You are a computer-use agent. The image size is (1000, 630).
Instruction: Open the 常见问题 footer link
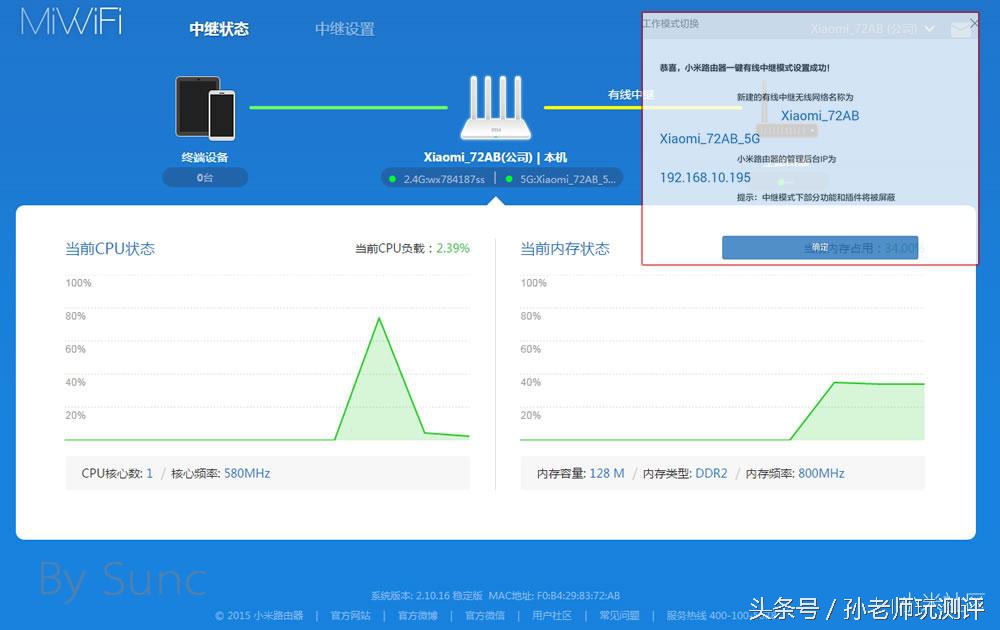coord(617,616)
